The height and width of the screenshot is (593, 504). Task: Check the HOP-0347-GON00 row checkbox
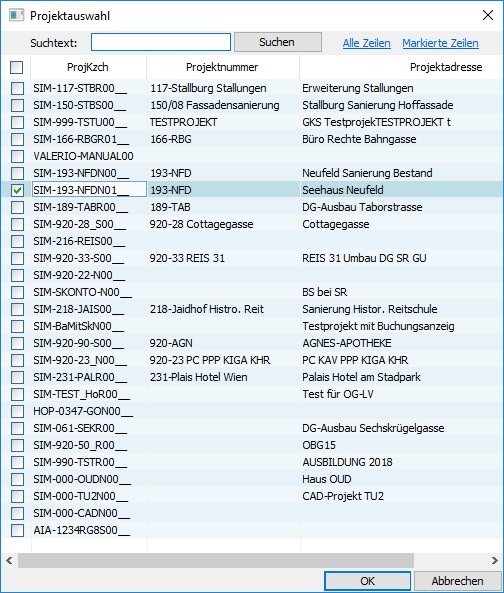17,411
